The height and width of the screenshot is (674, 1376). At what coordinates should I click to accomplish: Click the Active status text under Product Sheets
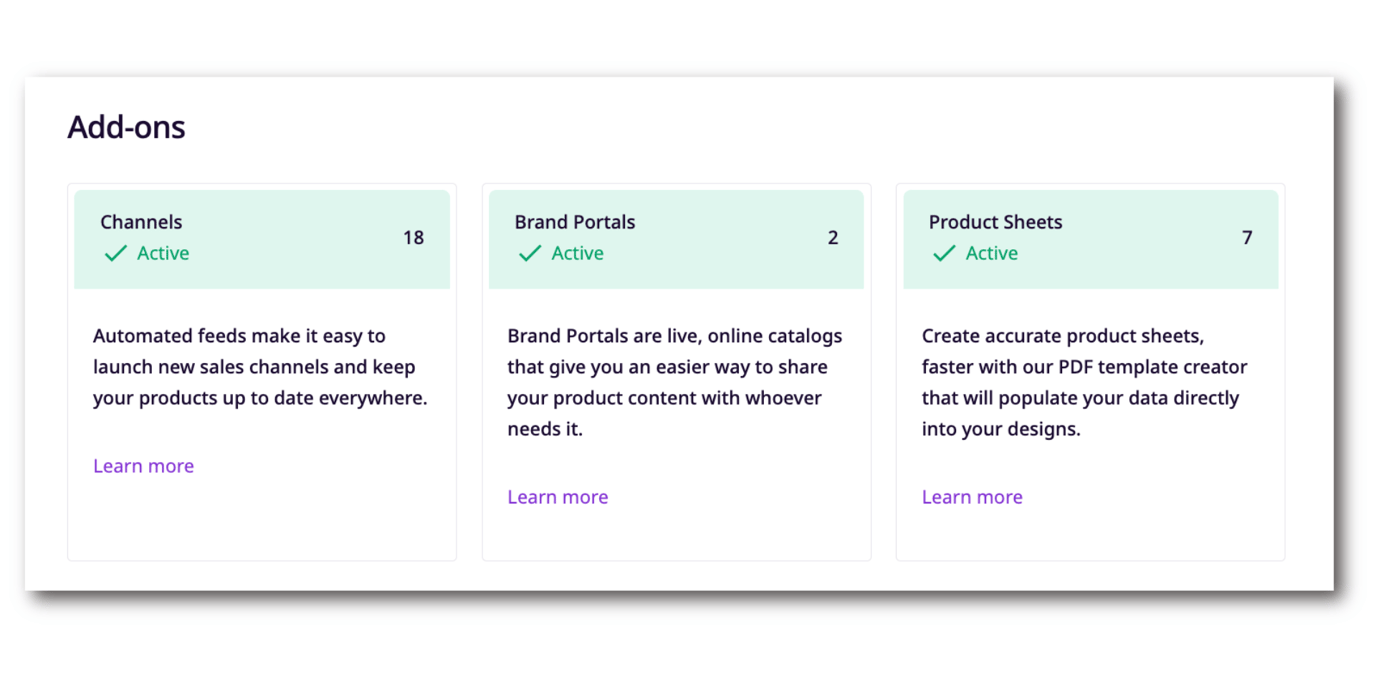point(991,254)
